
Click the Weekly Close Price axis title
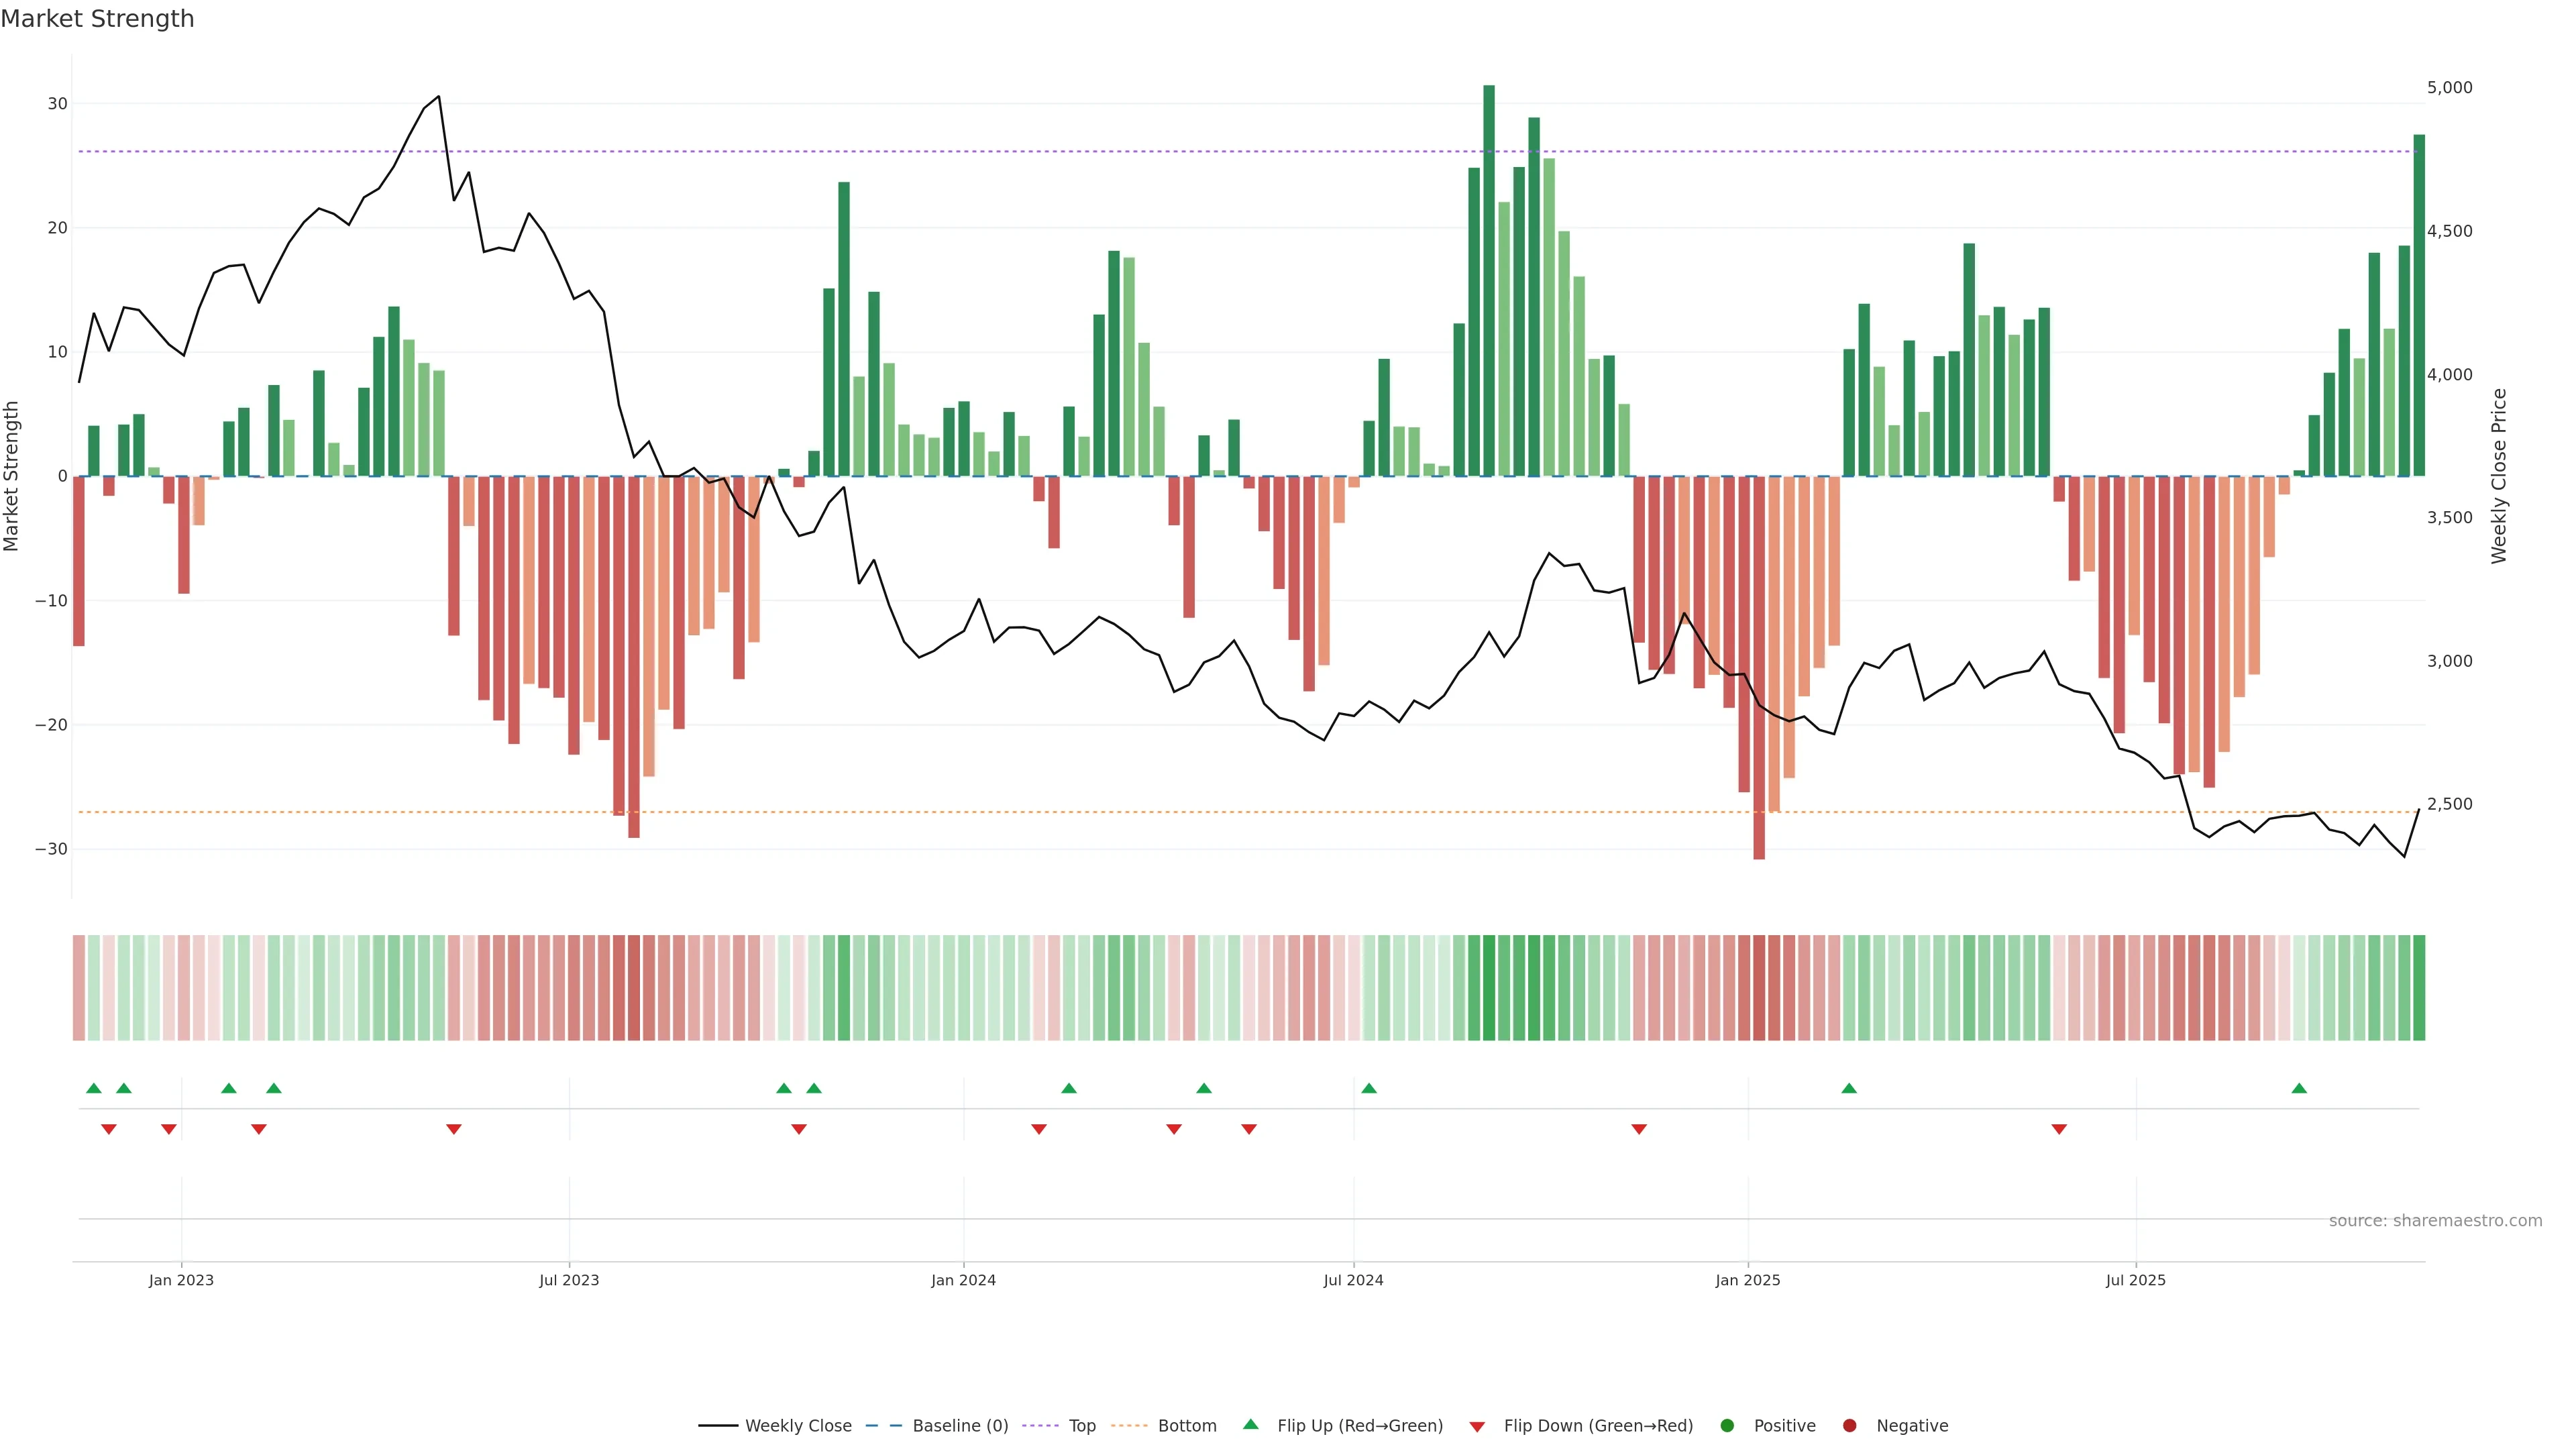(x=2499, y=476)
